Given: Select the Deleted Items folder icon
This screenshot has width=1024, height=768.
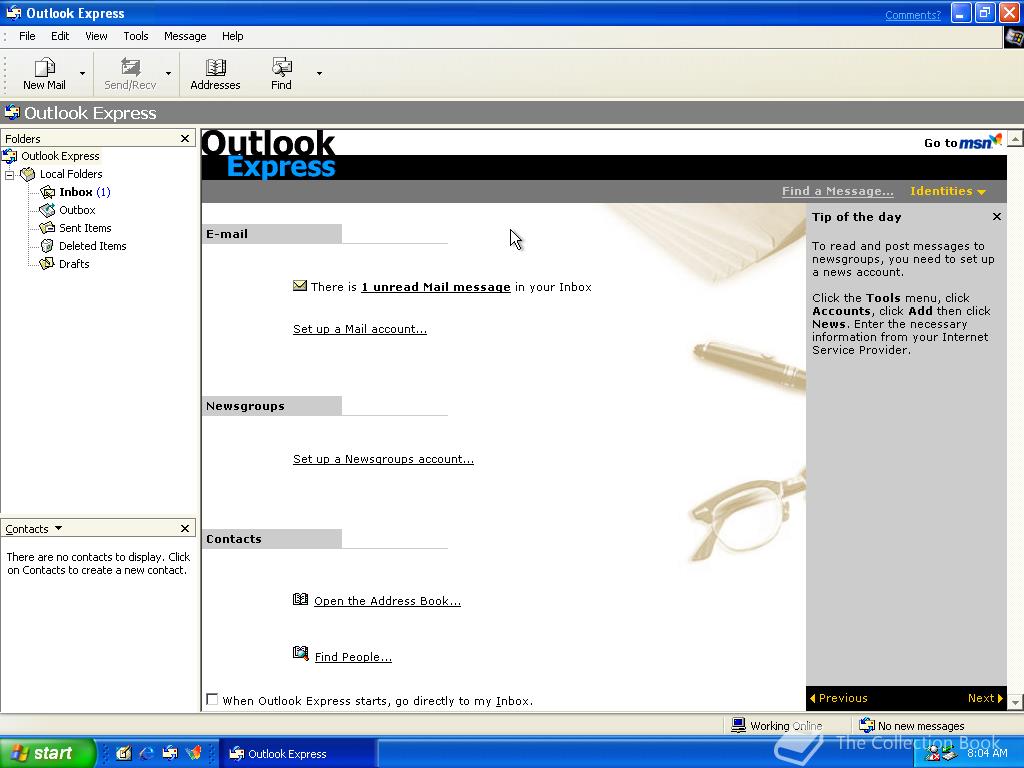Looking at the screenshot, I should point(48,246).
